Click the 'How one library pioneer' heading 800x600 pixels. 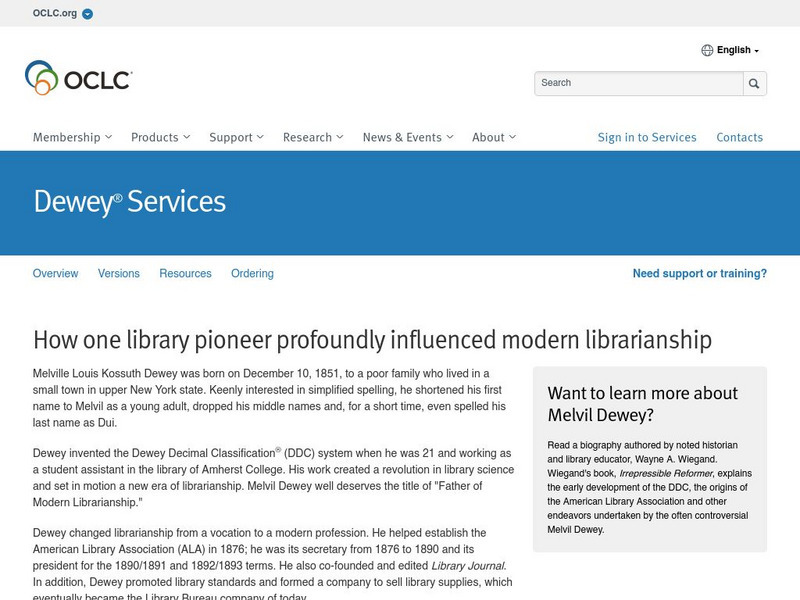(x=372, y=340)
